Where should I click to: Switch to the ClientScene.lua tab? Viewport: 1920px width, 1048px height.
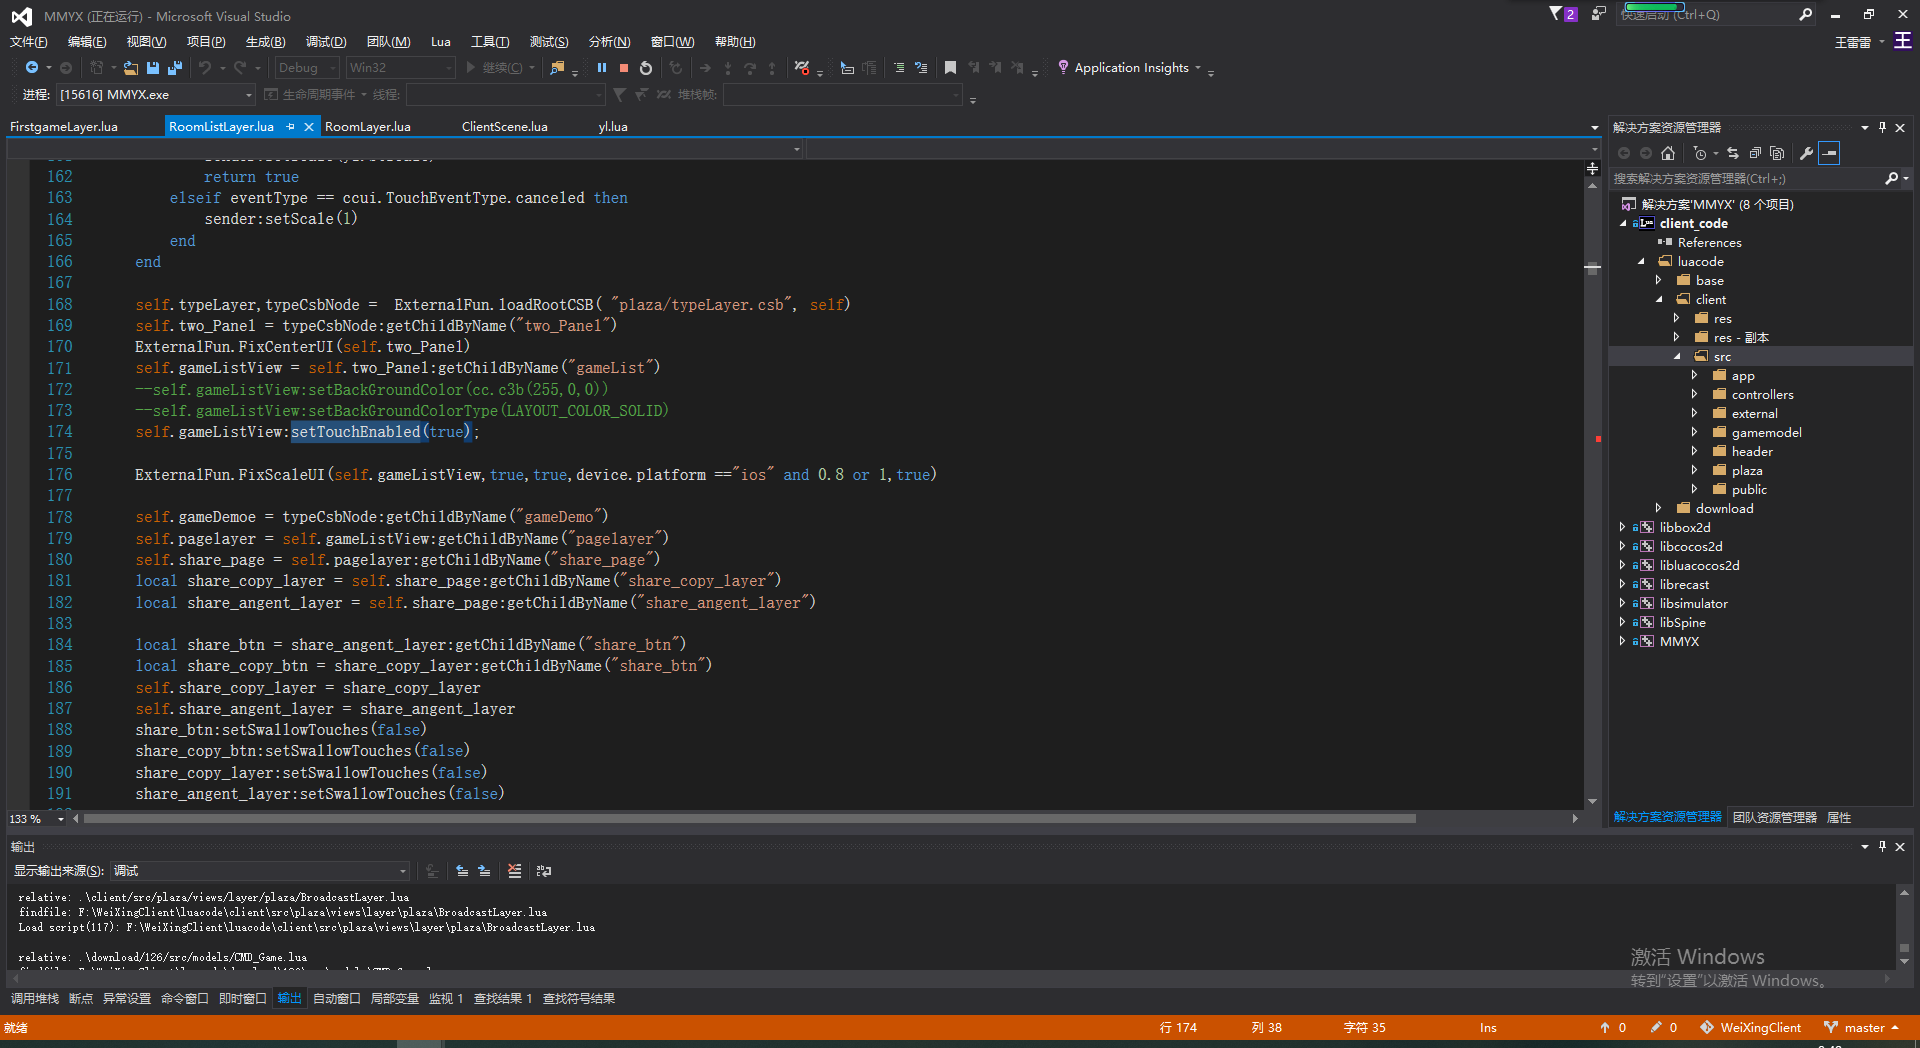505,127
